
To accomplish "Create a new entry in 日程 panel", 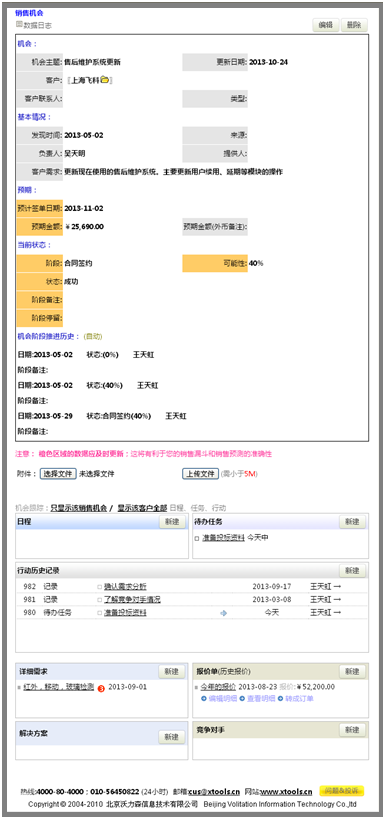I will pos(172,522).
